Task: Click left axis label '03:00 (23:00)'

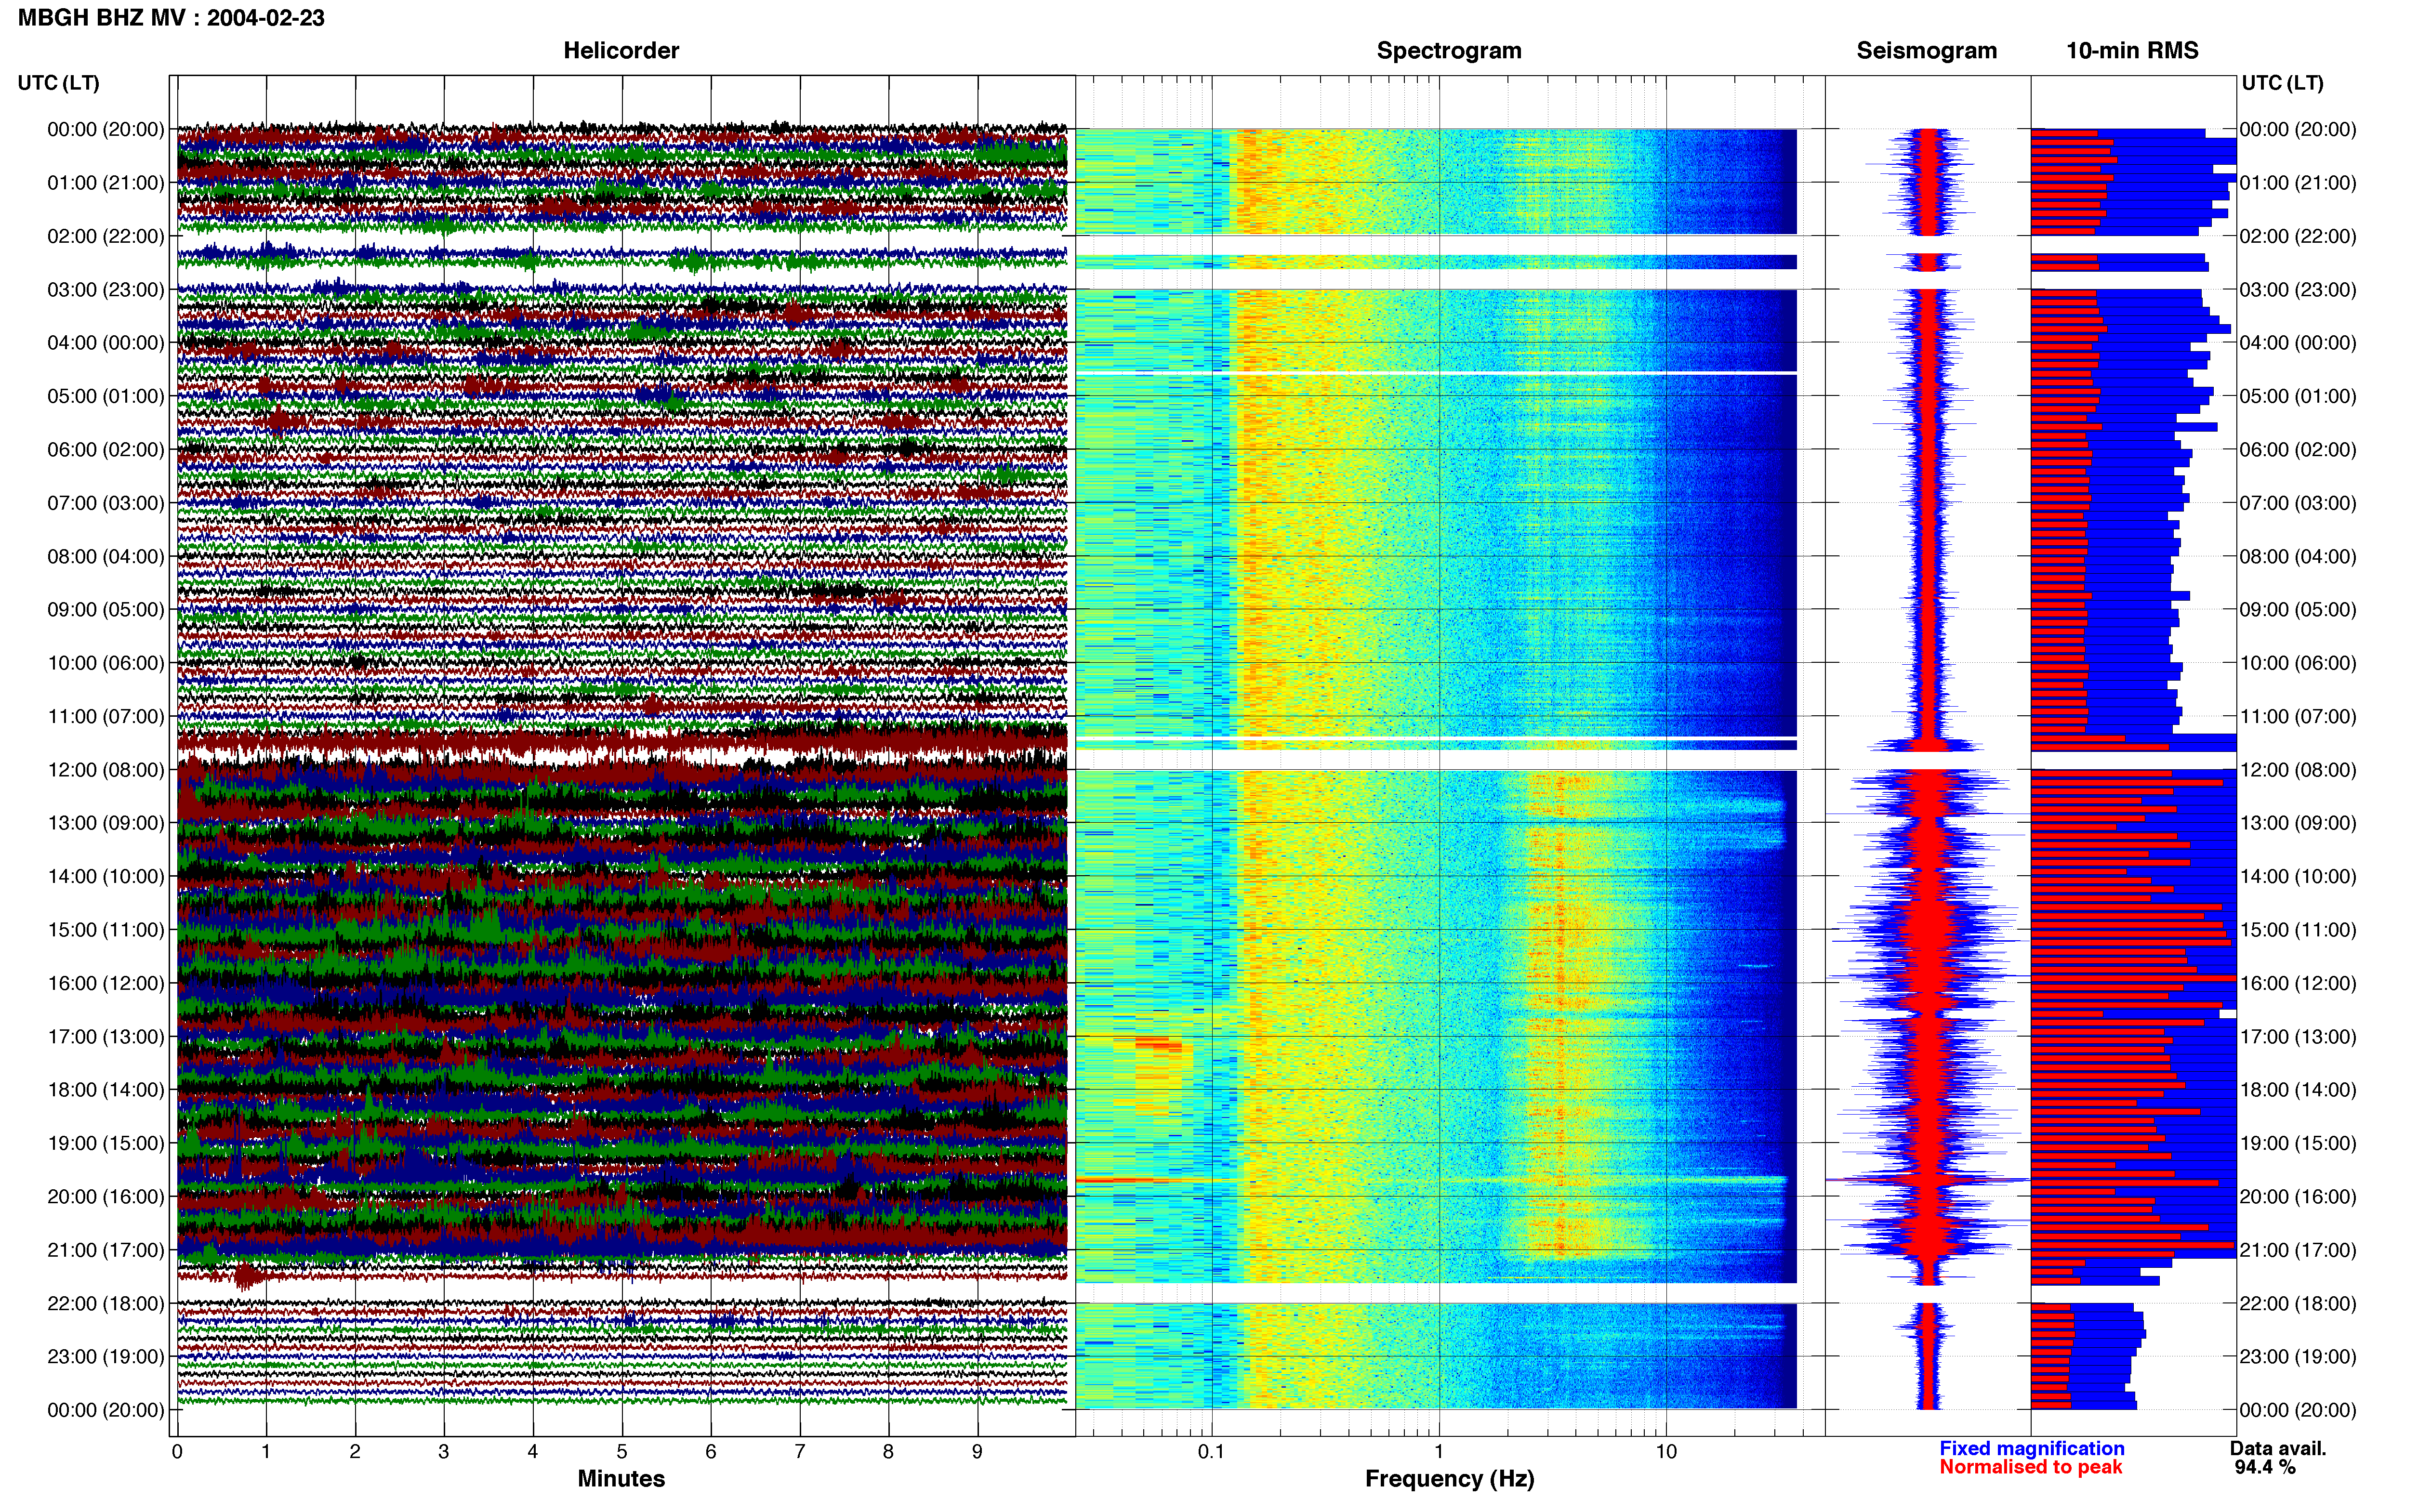Action: click(106, 289)
